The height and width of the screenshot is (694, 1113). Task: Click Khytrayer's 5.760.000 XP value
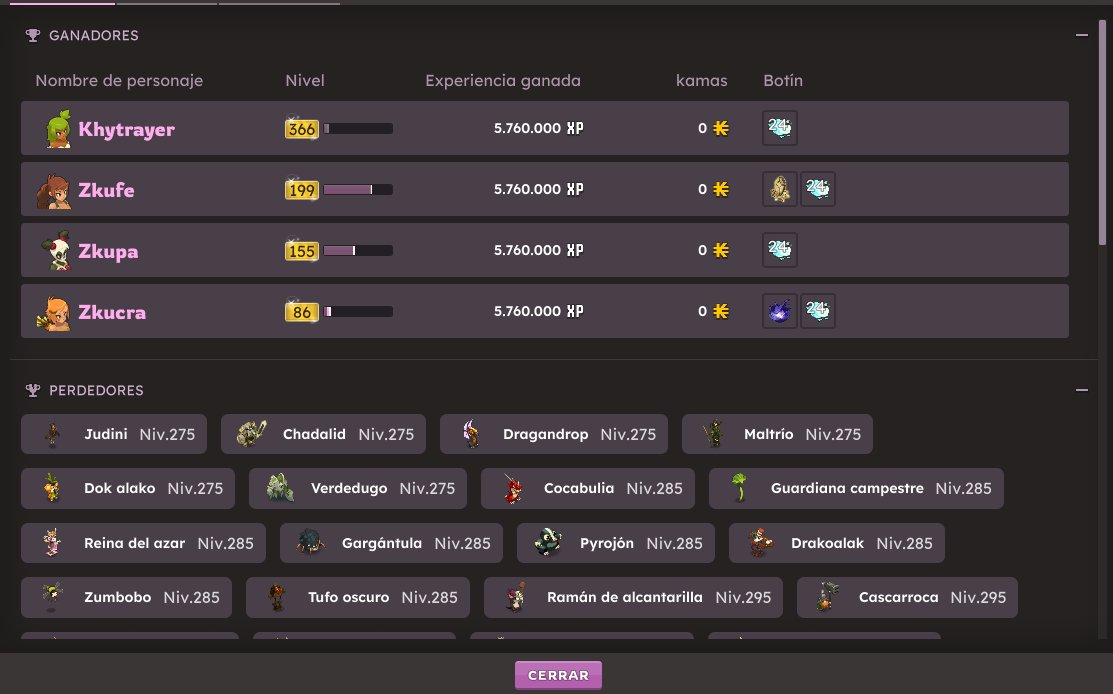tap(539, 128)
